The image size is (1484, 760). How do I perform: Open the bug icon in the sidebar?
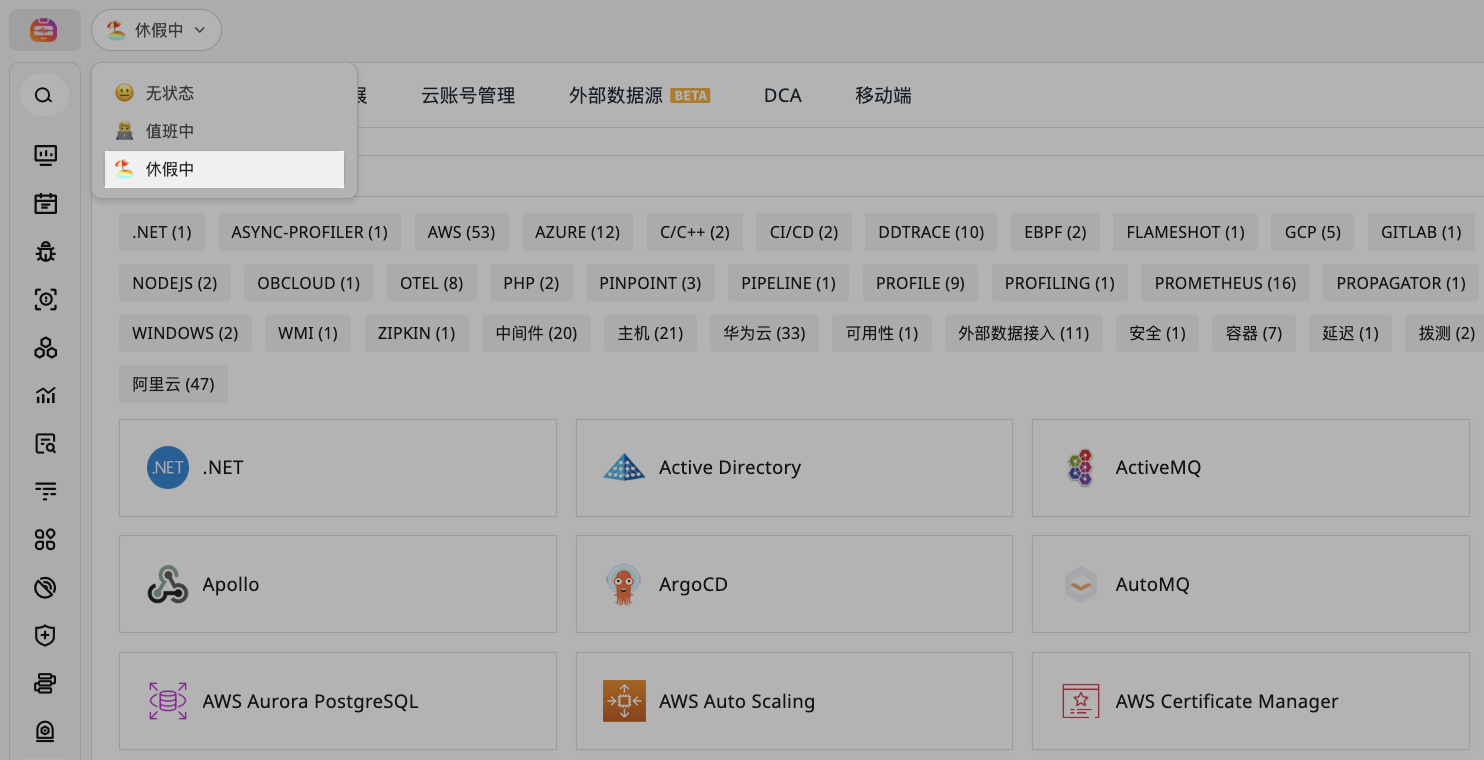[x=45, y=251]
